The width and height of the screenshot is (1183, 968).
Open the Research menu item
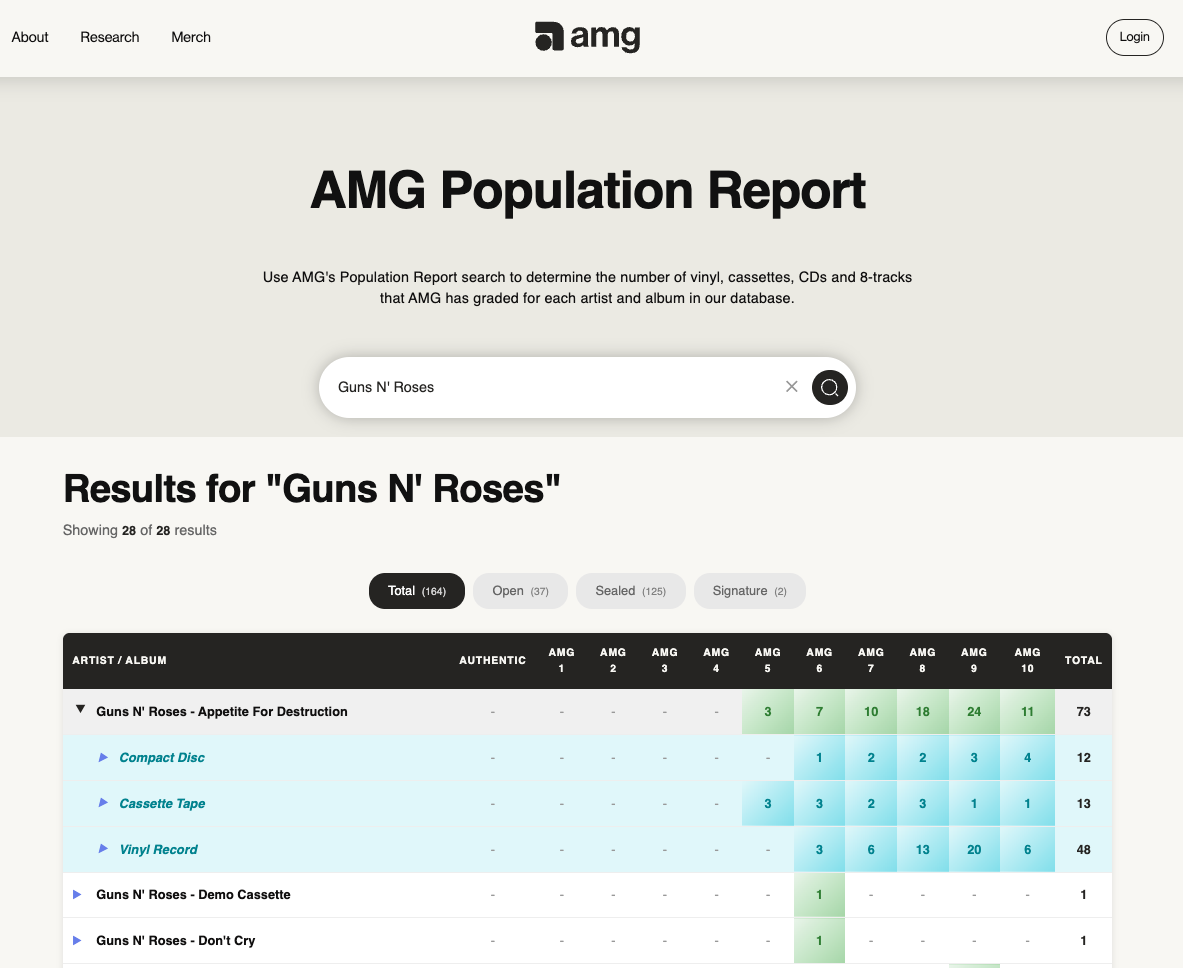(x=110, y=37)
